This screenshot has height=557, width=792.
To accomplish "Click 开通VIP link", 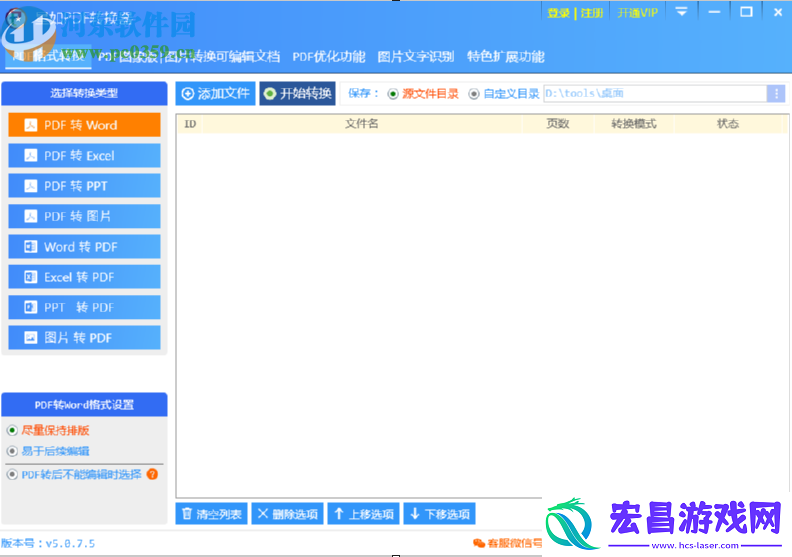I will (x=637, y=13).
